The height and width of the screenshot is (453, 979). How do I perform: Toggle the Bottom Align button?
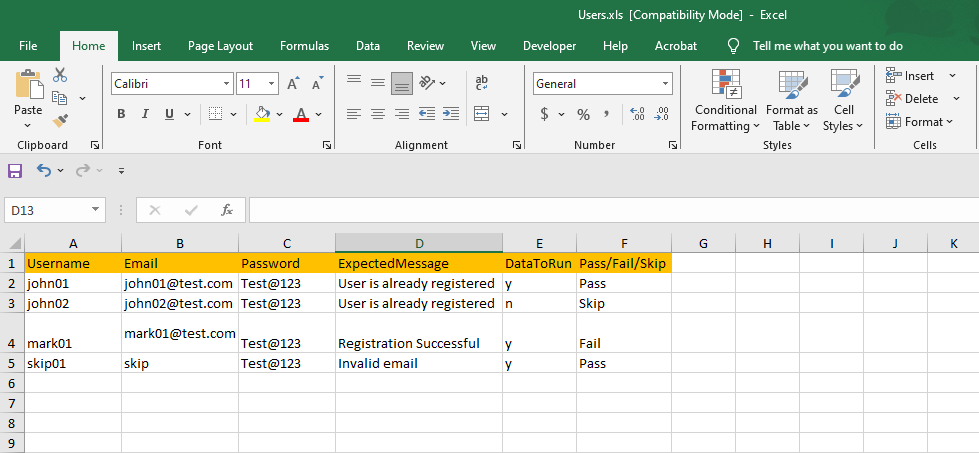(x=402, y=83)
